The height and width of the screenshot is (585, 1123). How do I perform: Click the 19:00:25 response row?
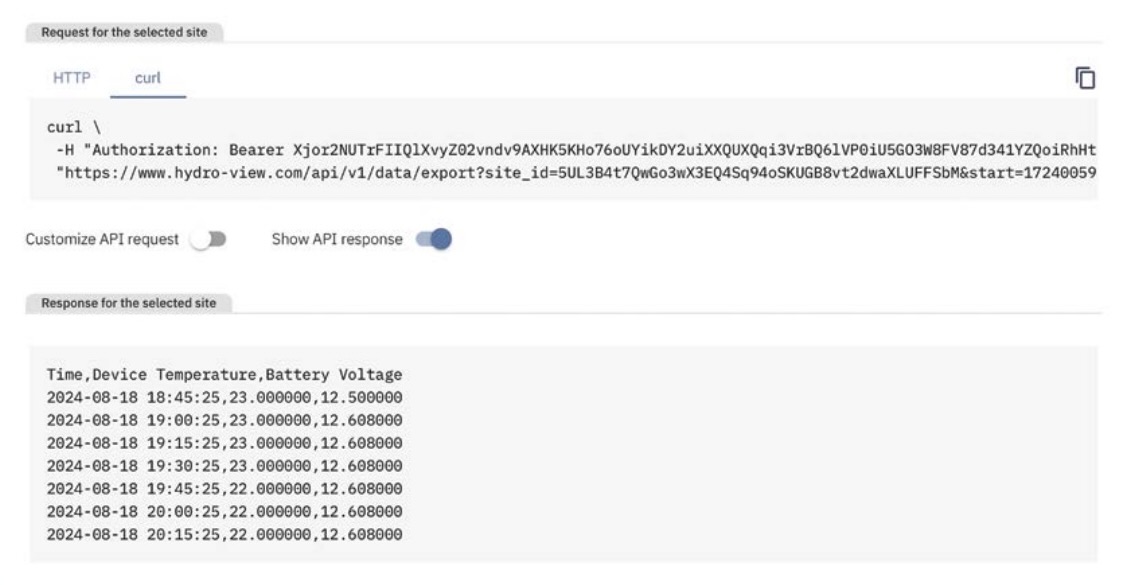224,420
